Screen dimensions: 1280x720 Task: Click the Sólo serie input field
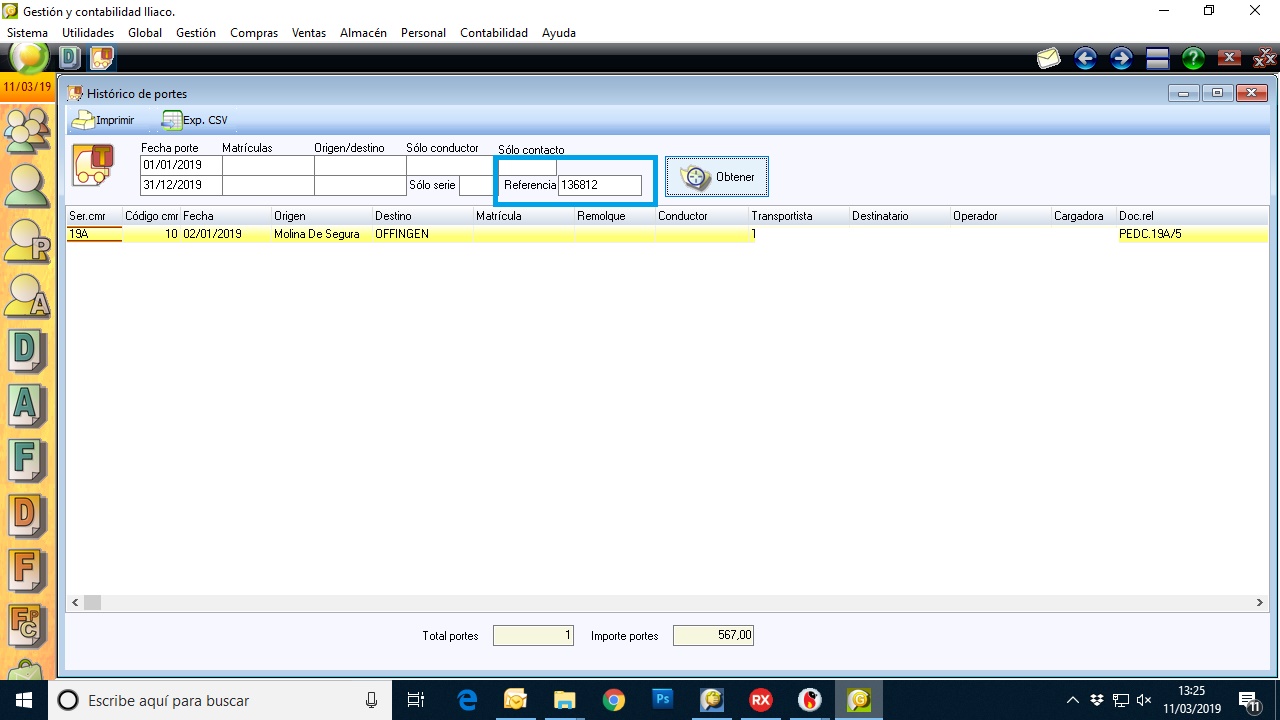[477, 185]
